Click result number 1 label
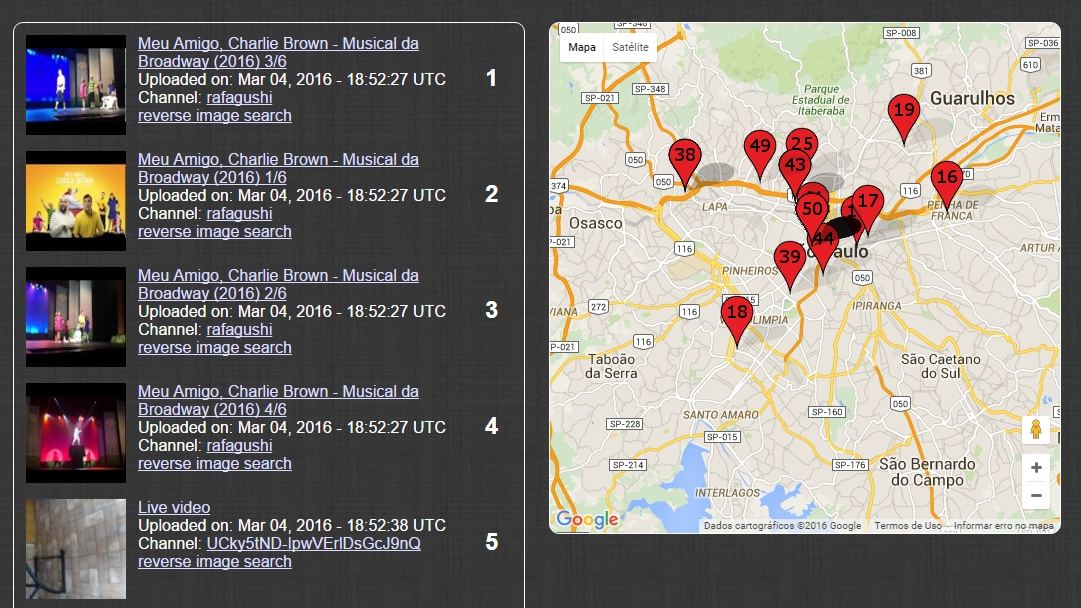 click(x=491, y=78)
